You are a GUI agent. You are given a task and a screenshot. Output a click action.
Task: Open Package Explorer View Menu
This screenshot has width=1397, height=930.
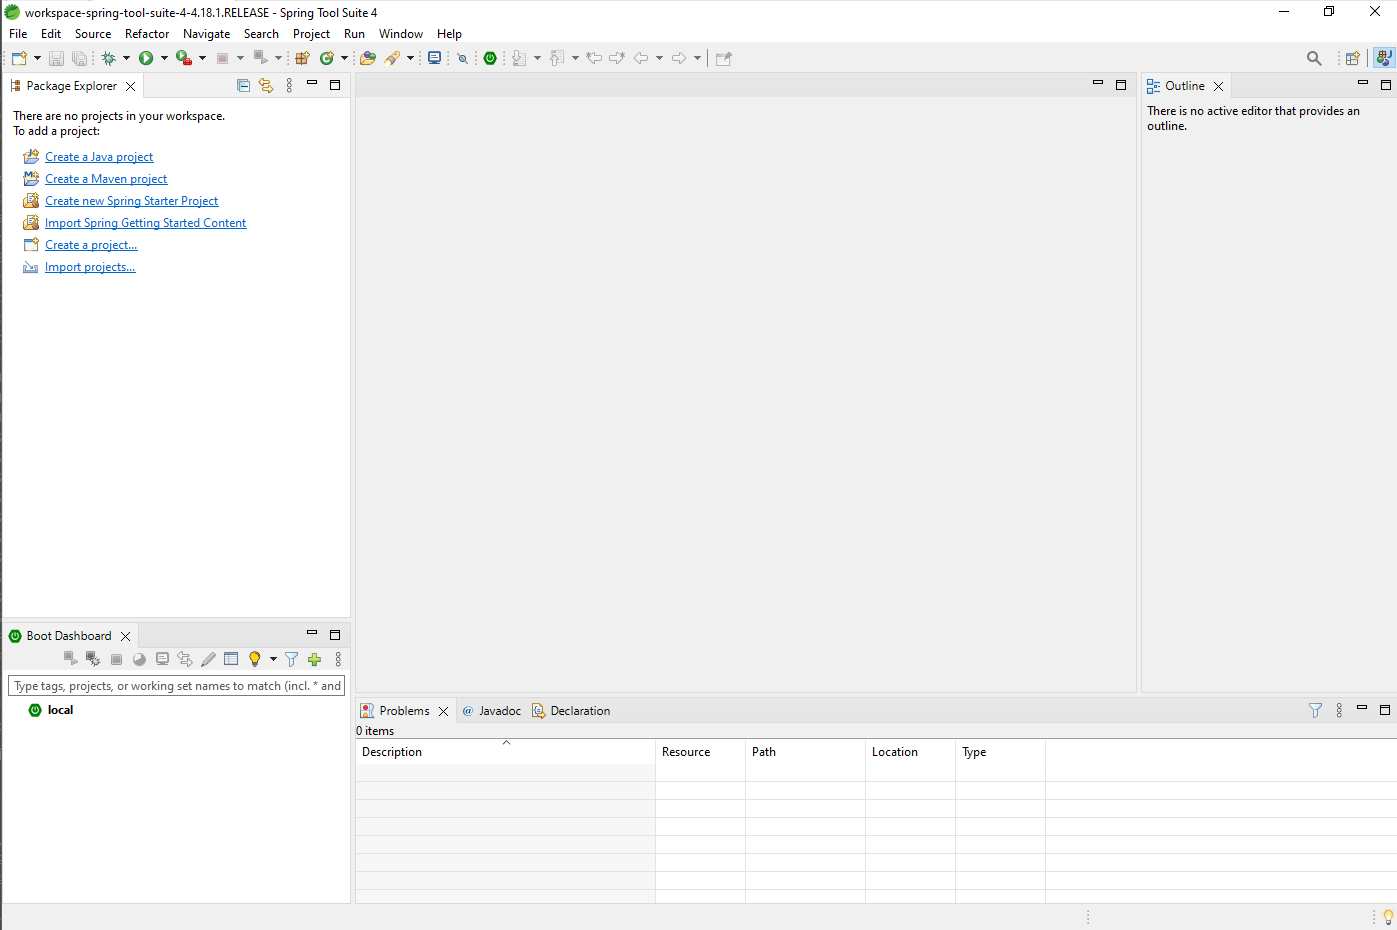[x=289, y=86]
